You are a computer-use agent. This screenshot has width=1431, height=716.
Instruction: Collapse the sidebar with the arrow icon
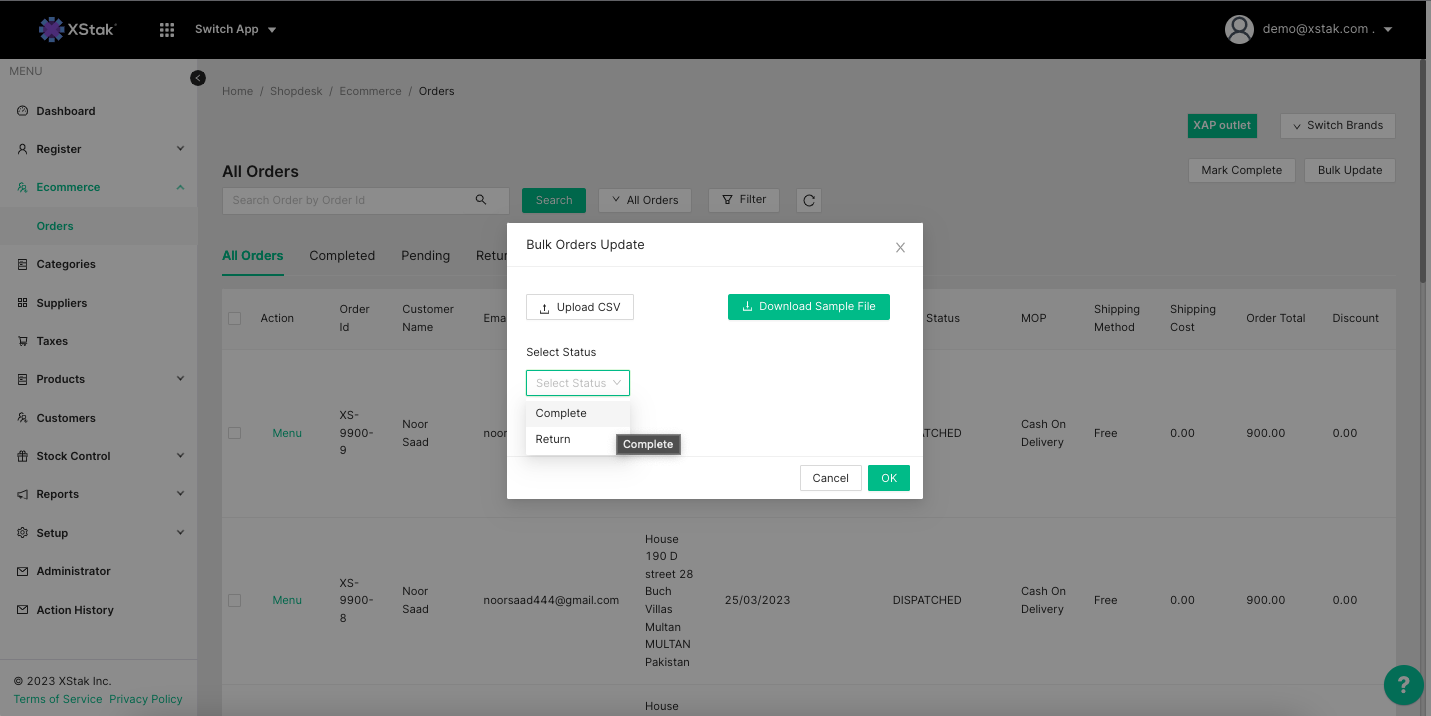tap(198, 78)
